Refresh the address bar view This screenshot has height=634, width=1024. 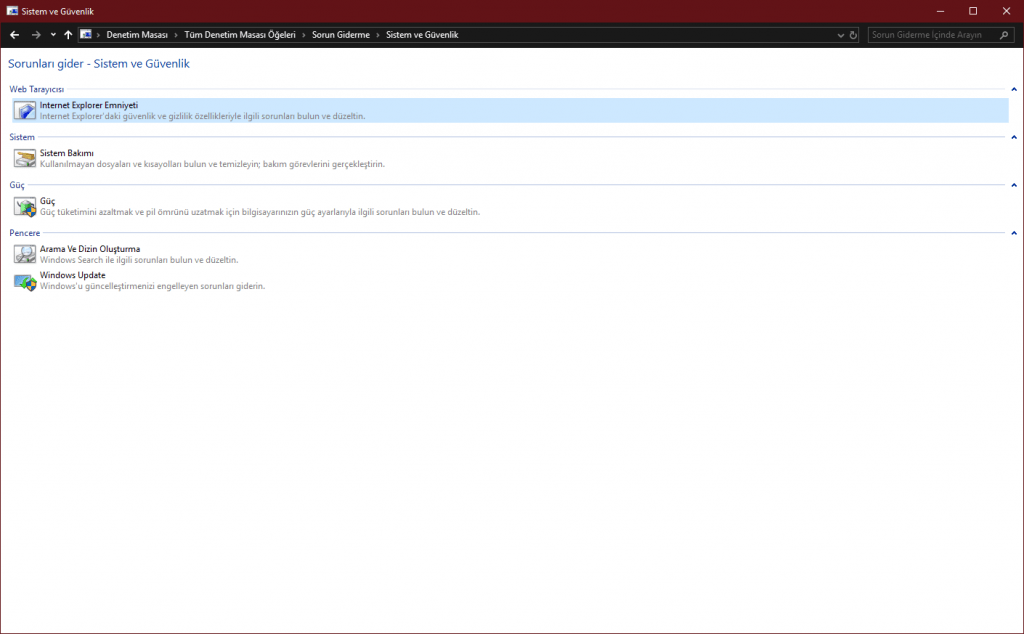point(853,35)
